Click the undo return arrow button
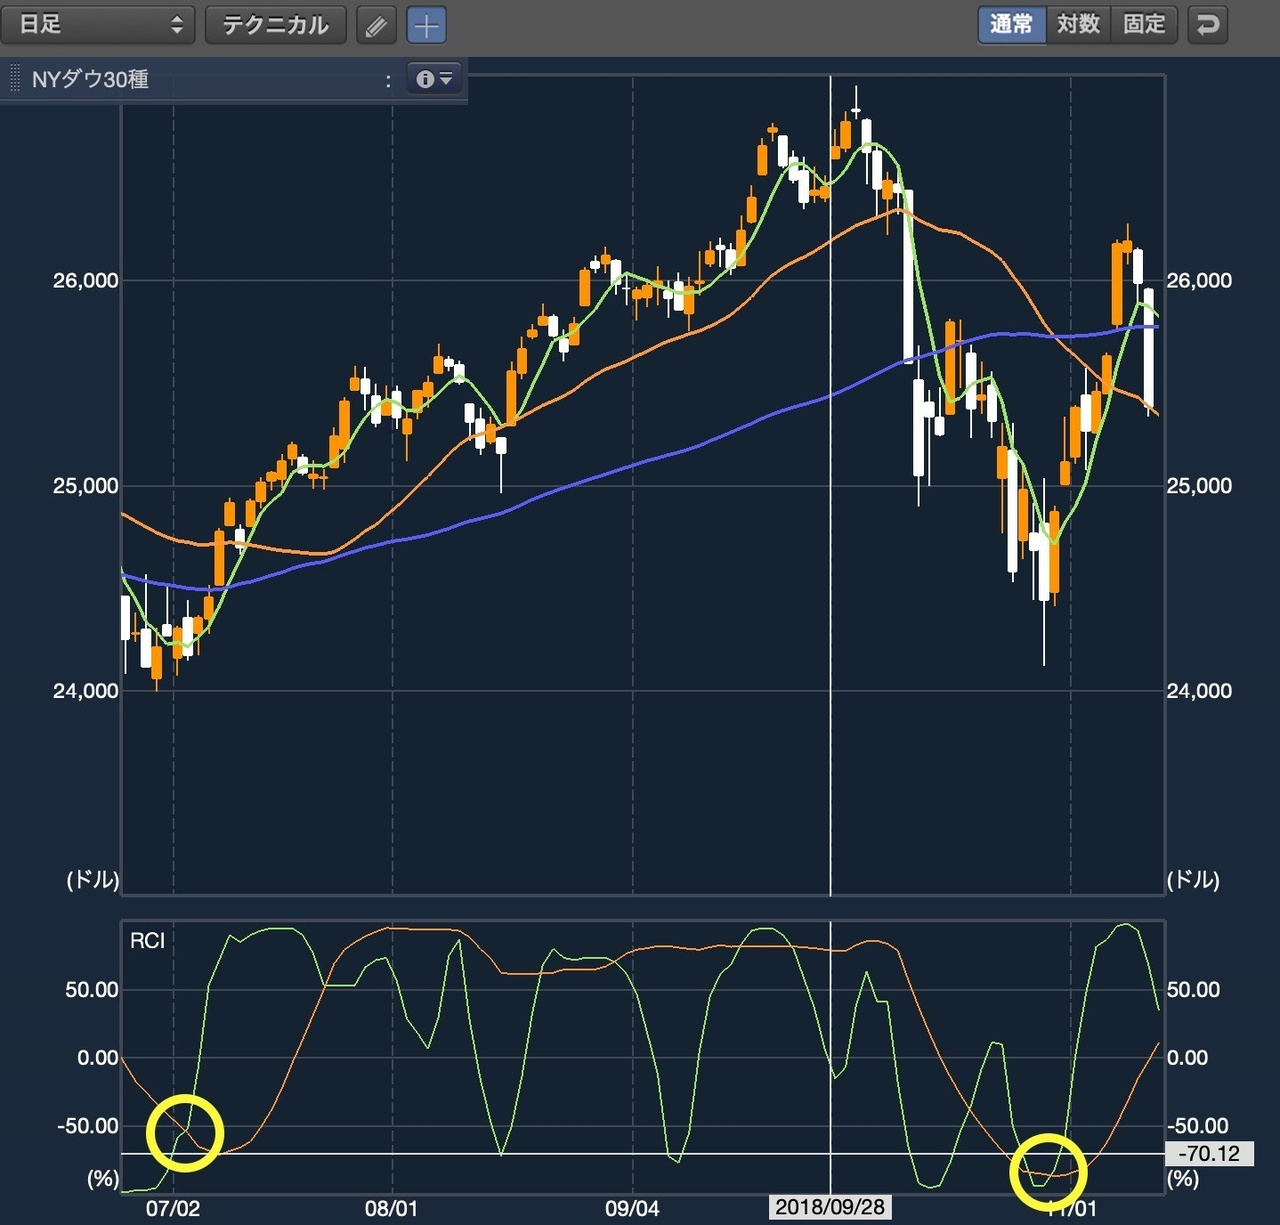Viewport: 1280px width, 1225px height. point(1208,25)
